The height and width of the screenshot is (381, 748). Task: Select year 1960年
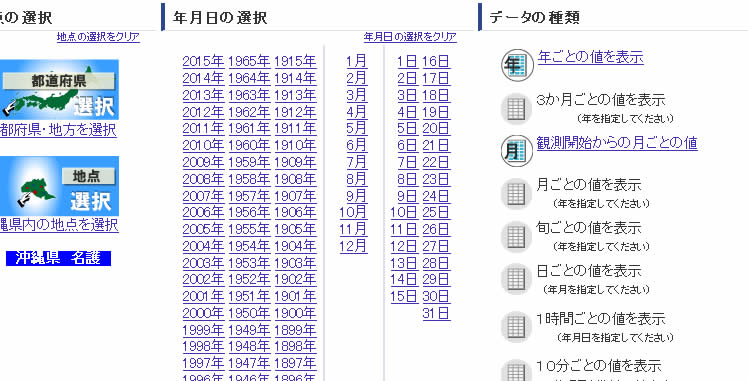coord(249,145)
